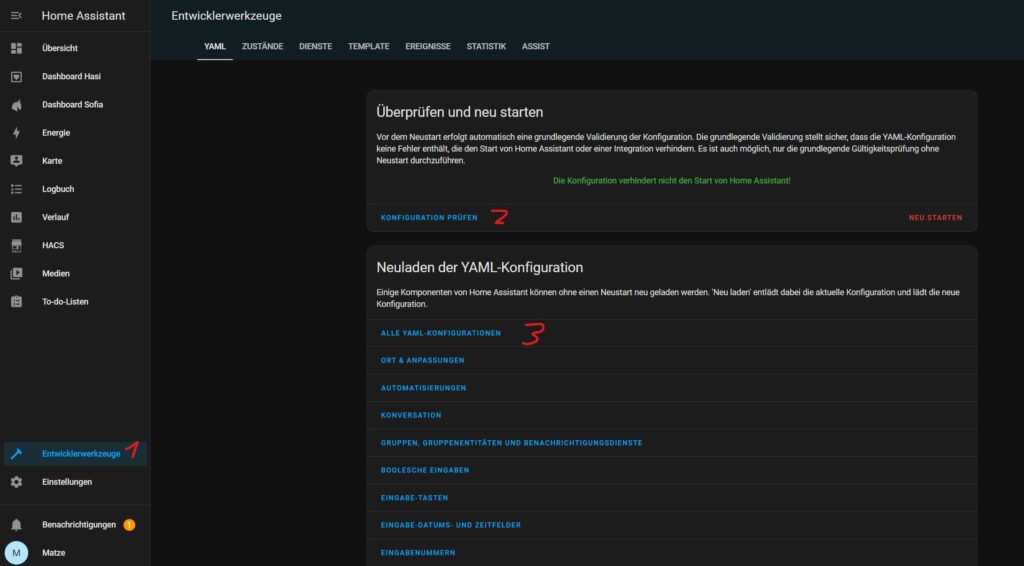The image size is (1024, 566).
Task: Click the Neuladen der YAML-Konfiguration heading
Action: pos(480,268)
